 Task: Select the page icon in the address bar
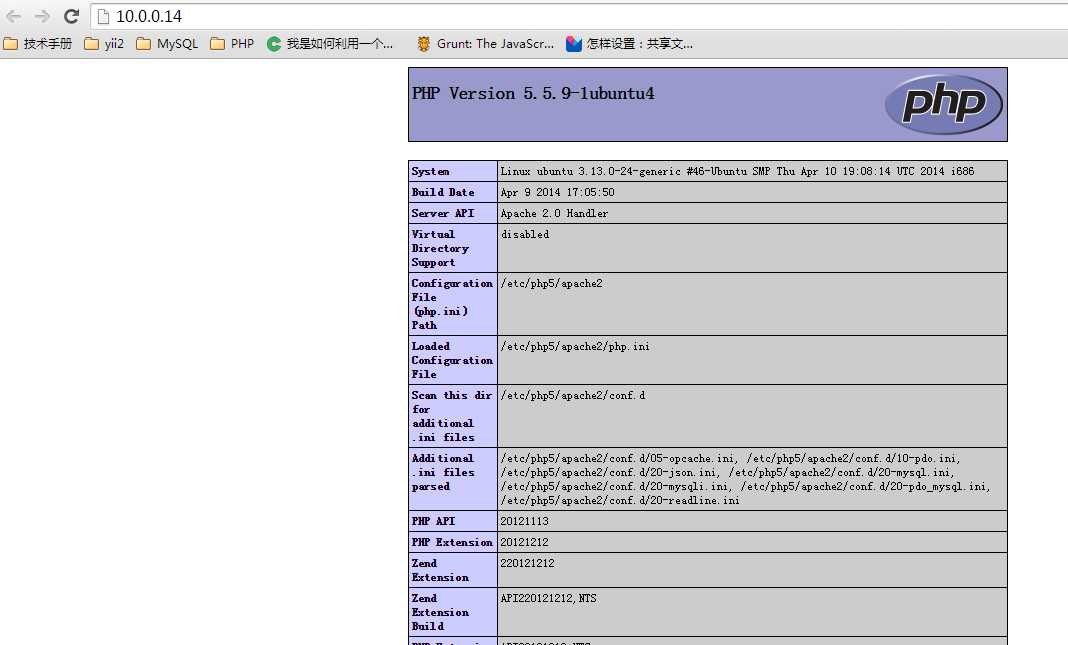click(x=103, y=16)
